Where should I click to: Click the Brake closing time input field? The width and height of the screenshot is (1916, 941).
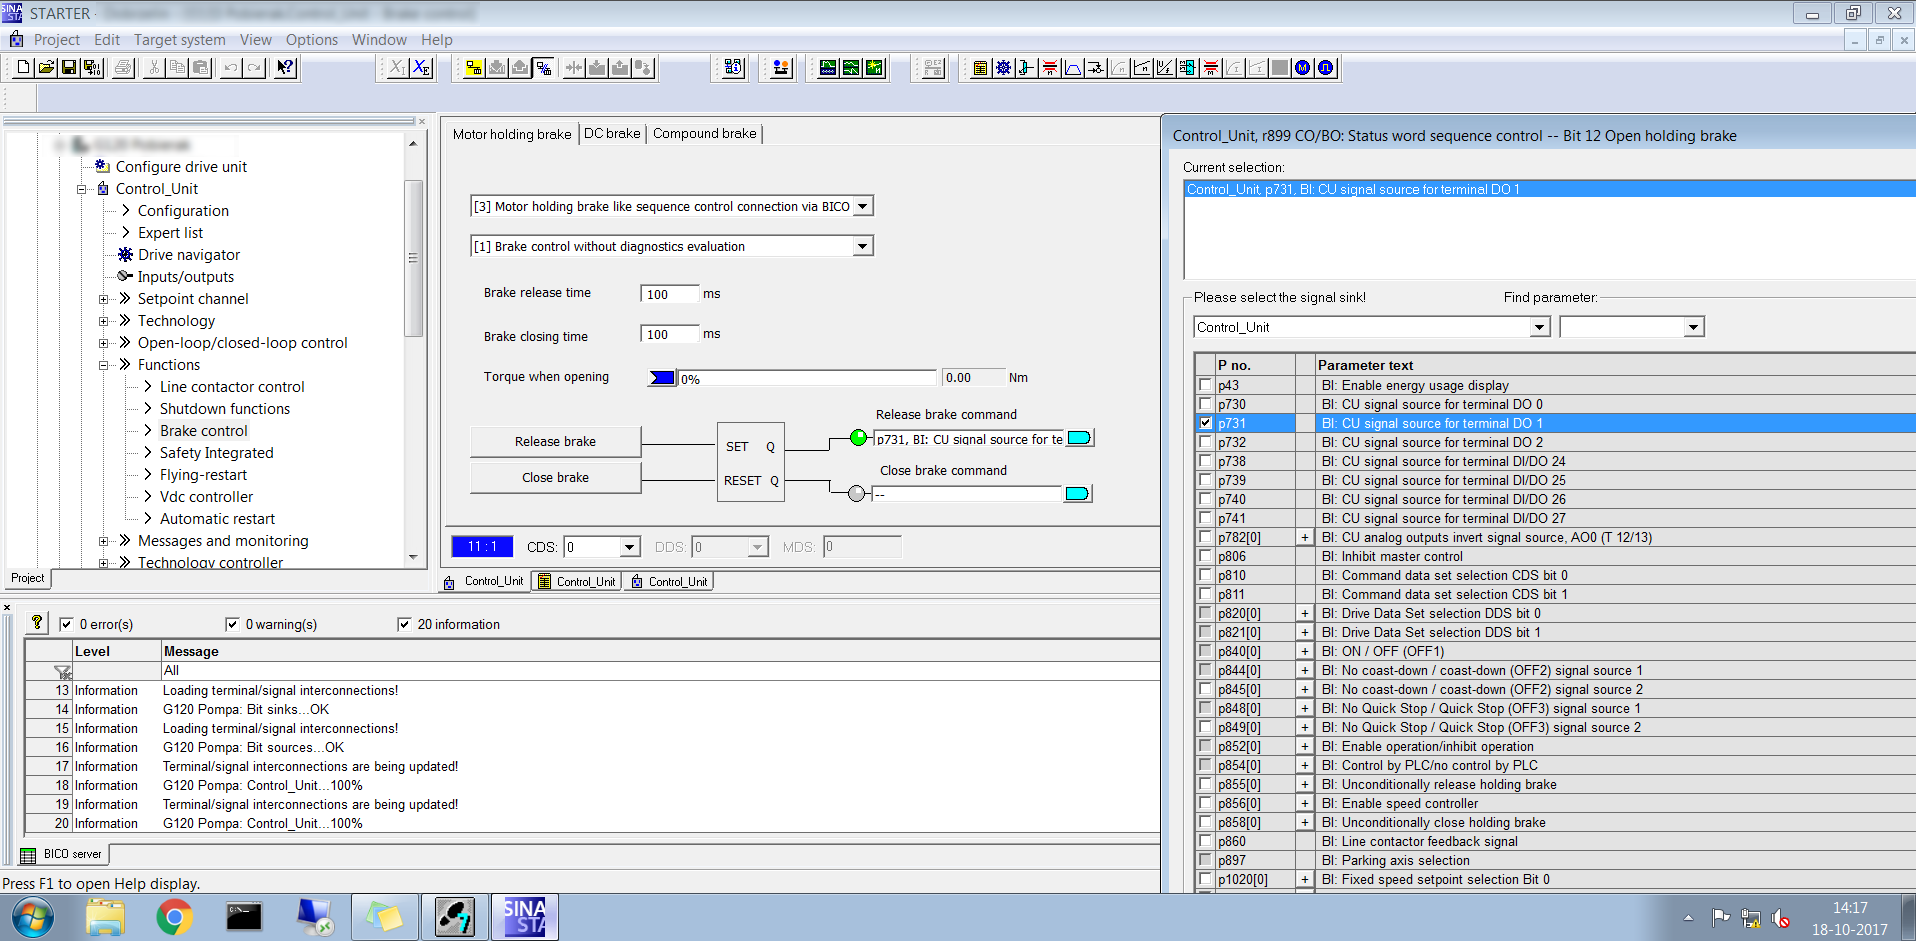tap(669, 334)
